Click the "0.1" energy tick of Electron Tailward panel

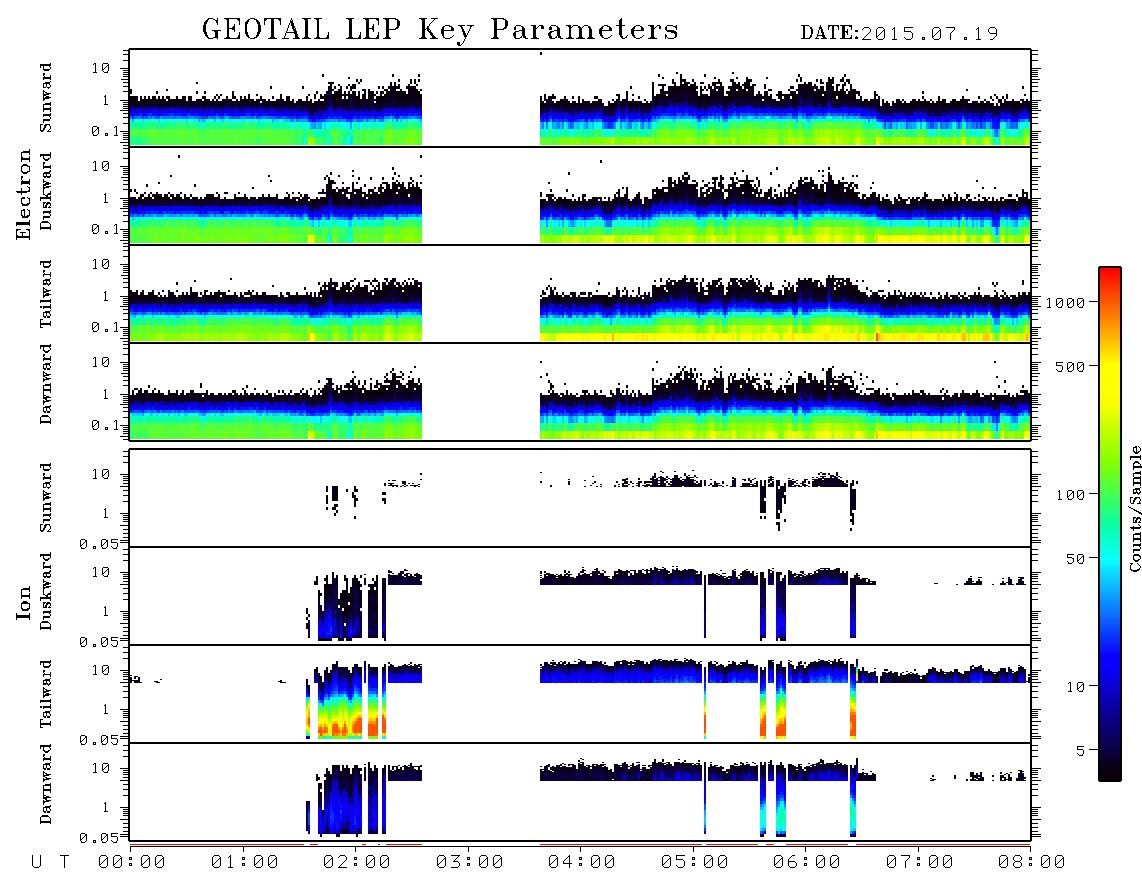coord(106,327)
